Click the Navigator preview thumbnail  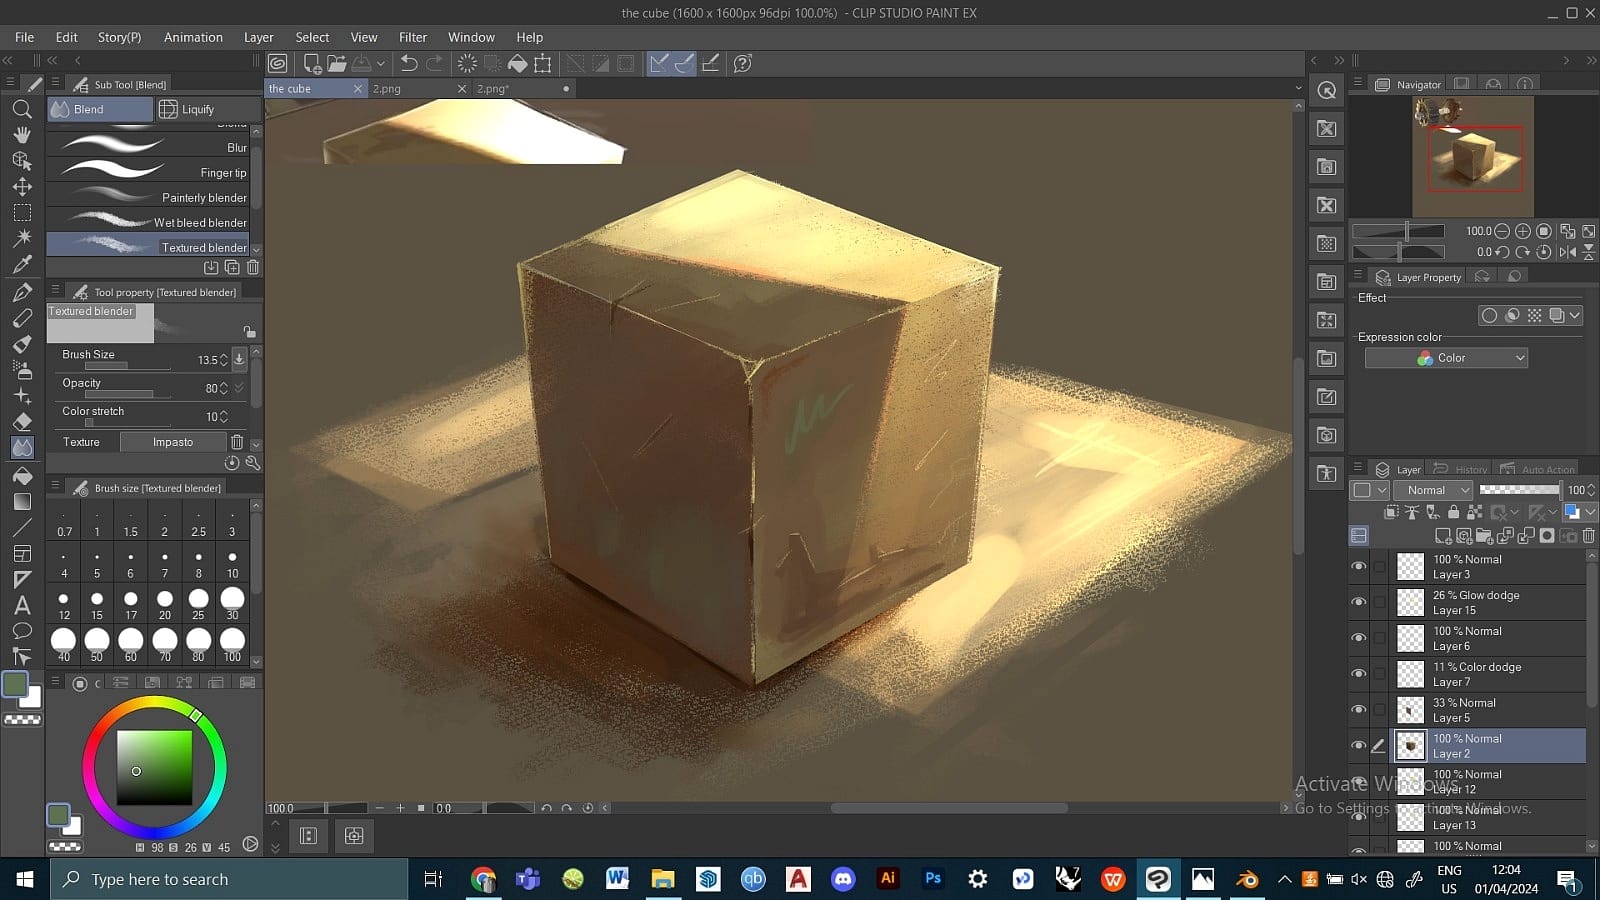click(x=1473, y=156)
